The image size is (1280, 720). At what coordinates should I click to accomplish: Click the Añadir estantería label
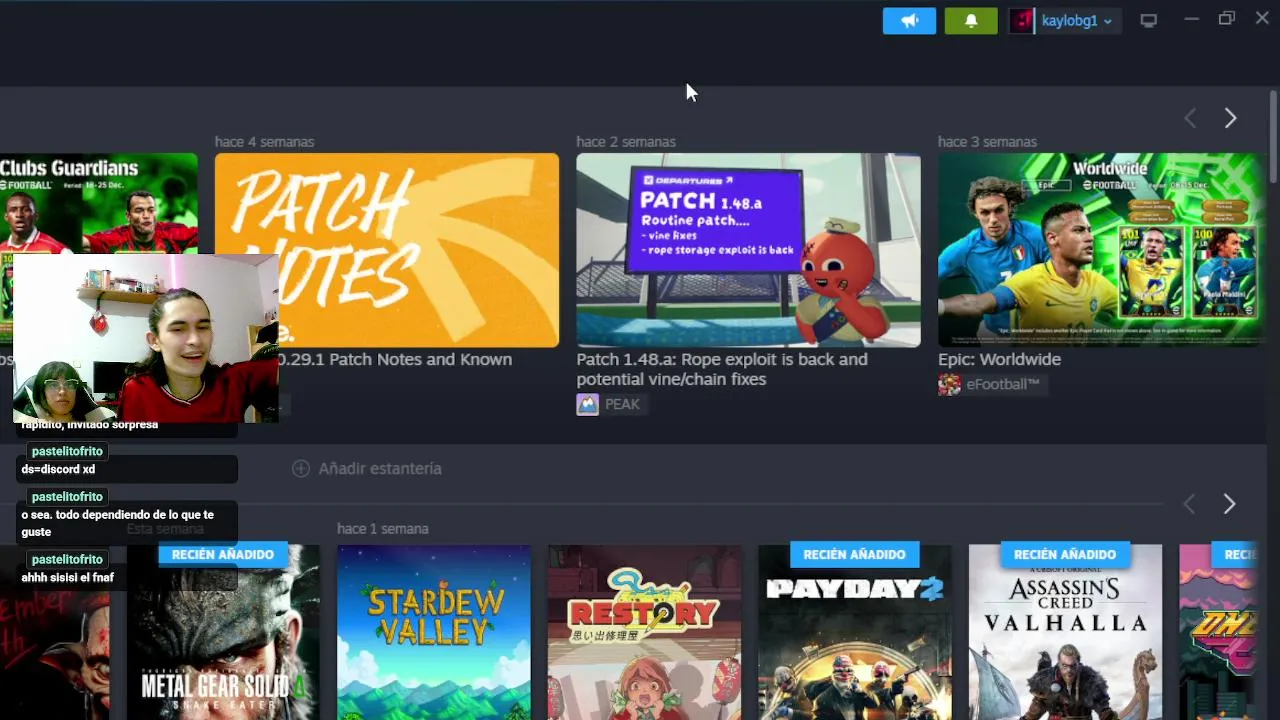(380, 468)
